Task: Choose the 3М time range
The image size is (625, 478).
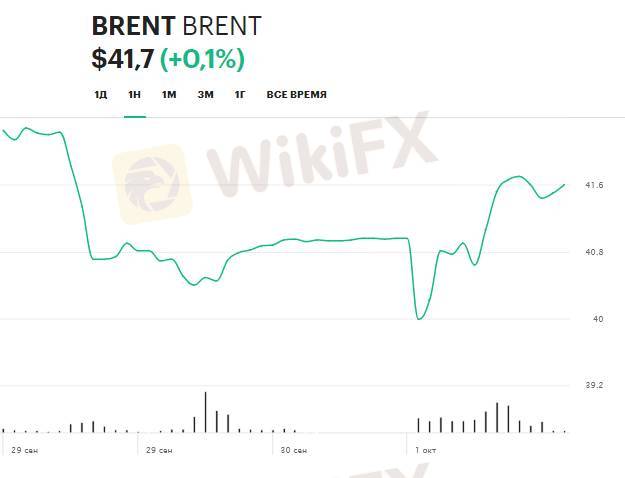Action: point(205,95)
